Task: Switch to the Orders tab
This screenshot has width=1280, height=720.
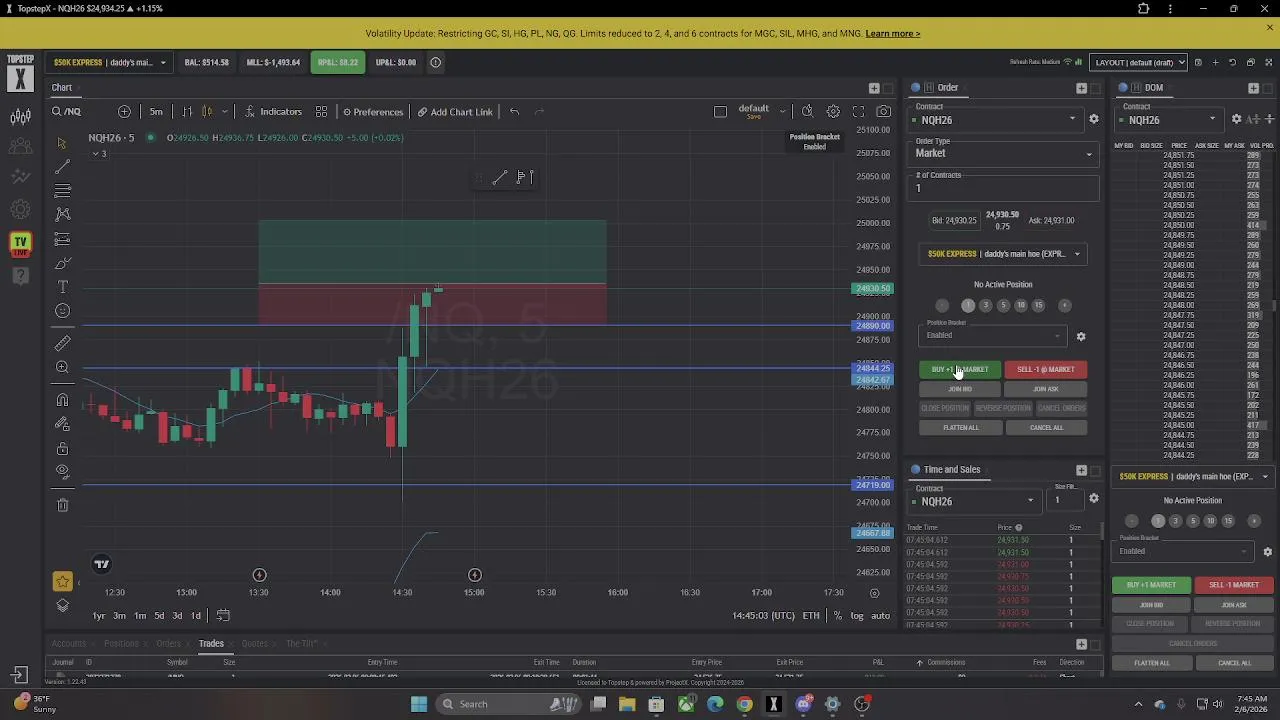Action: pos(168,643)
